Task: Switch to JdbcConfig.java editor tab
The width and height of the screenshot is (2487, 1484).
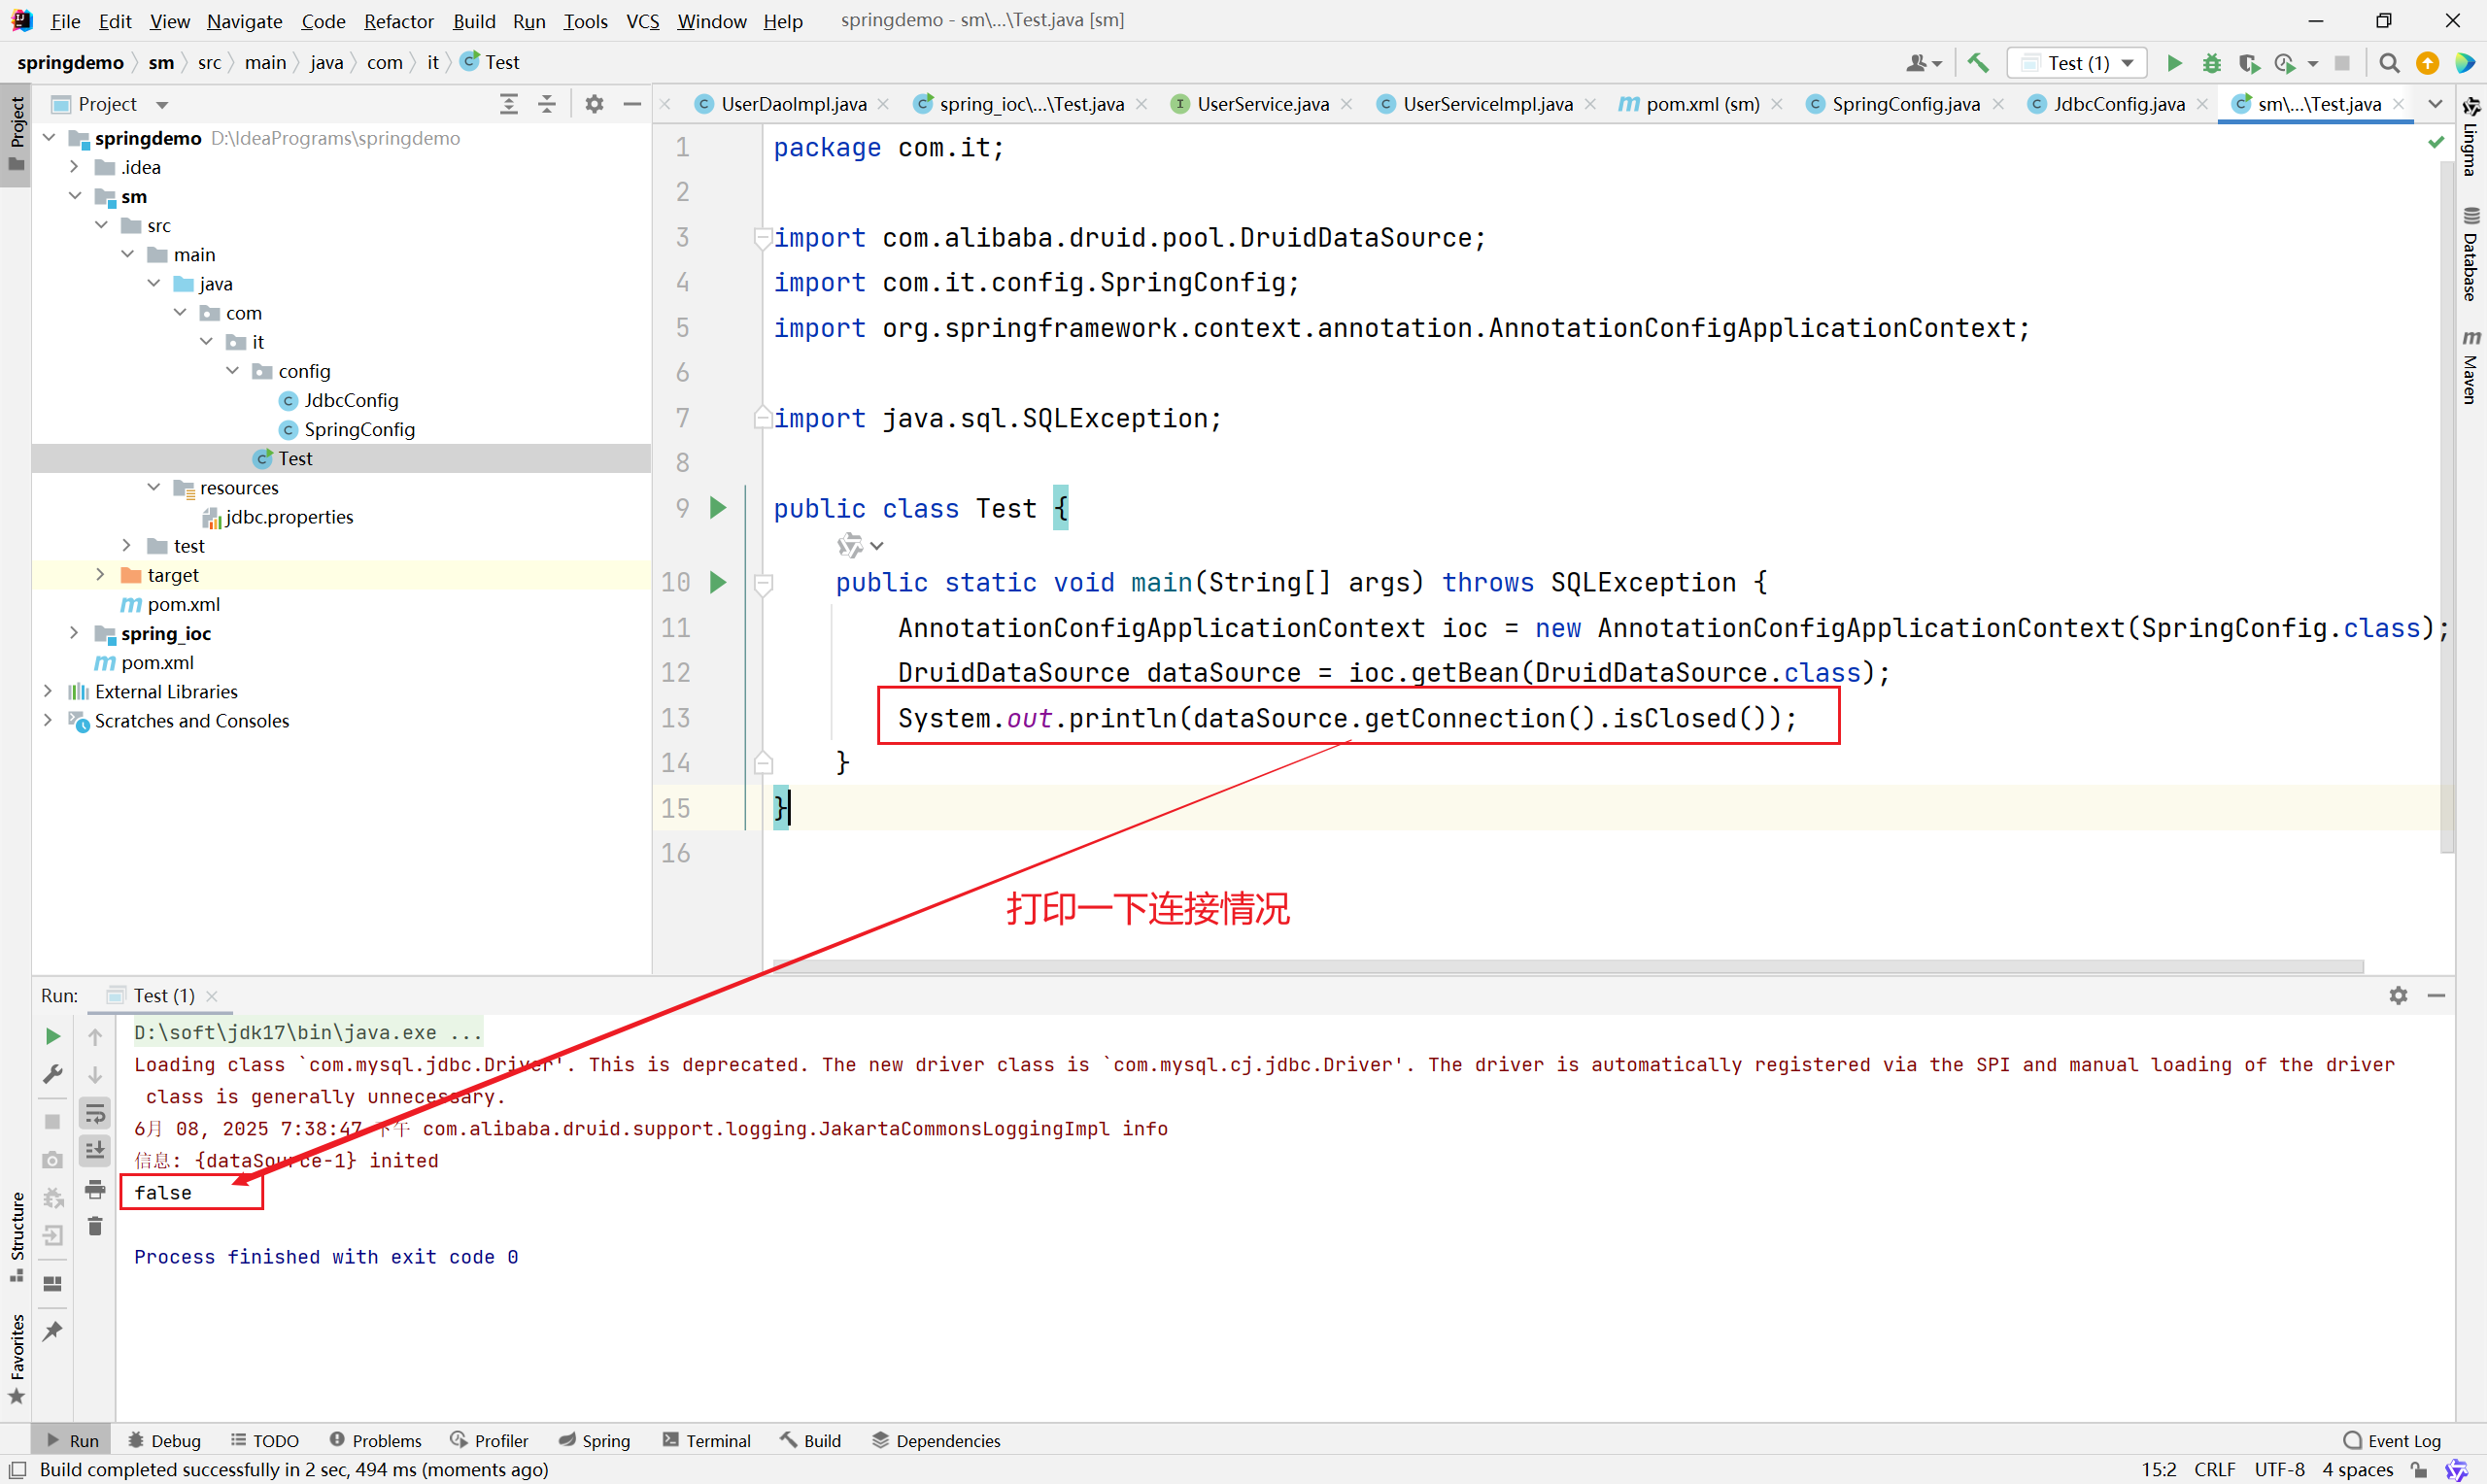Action: click(2117, 104)
